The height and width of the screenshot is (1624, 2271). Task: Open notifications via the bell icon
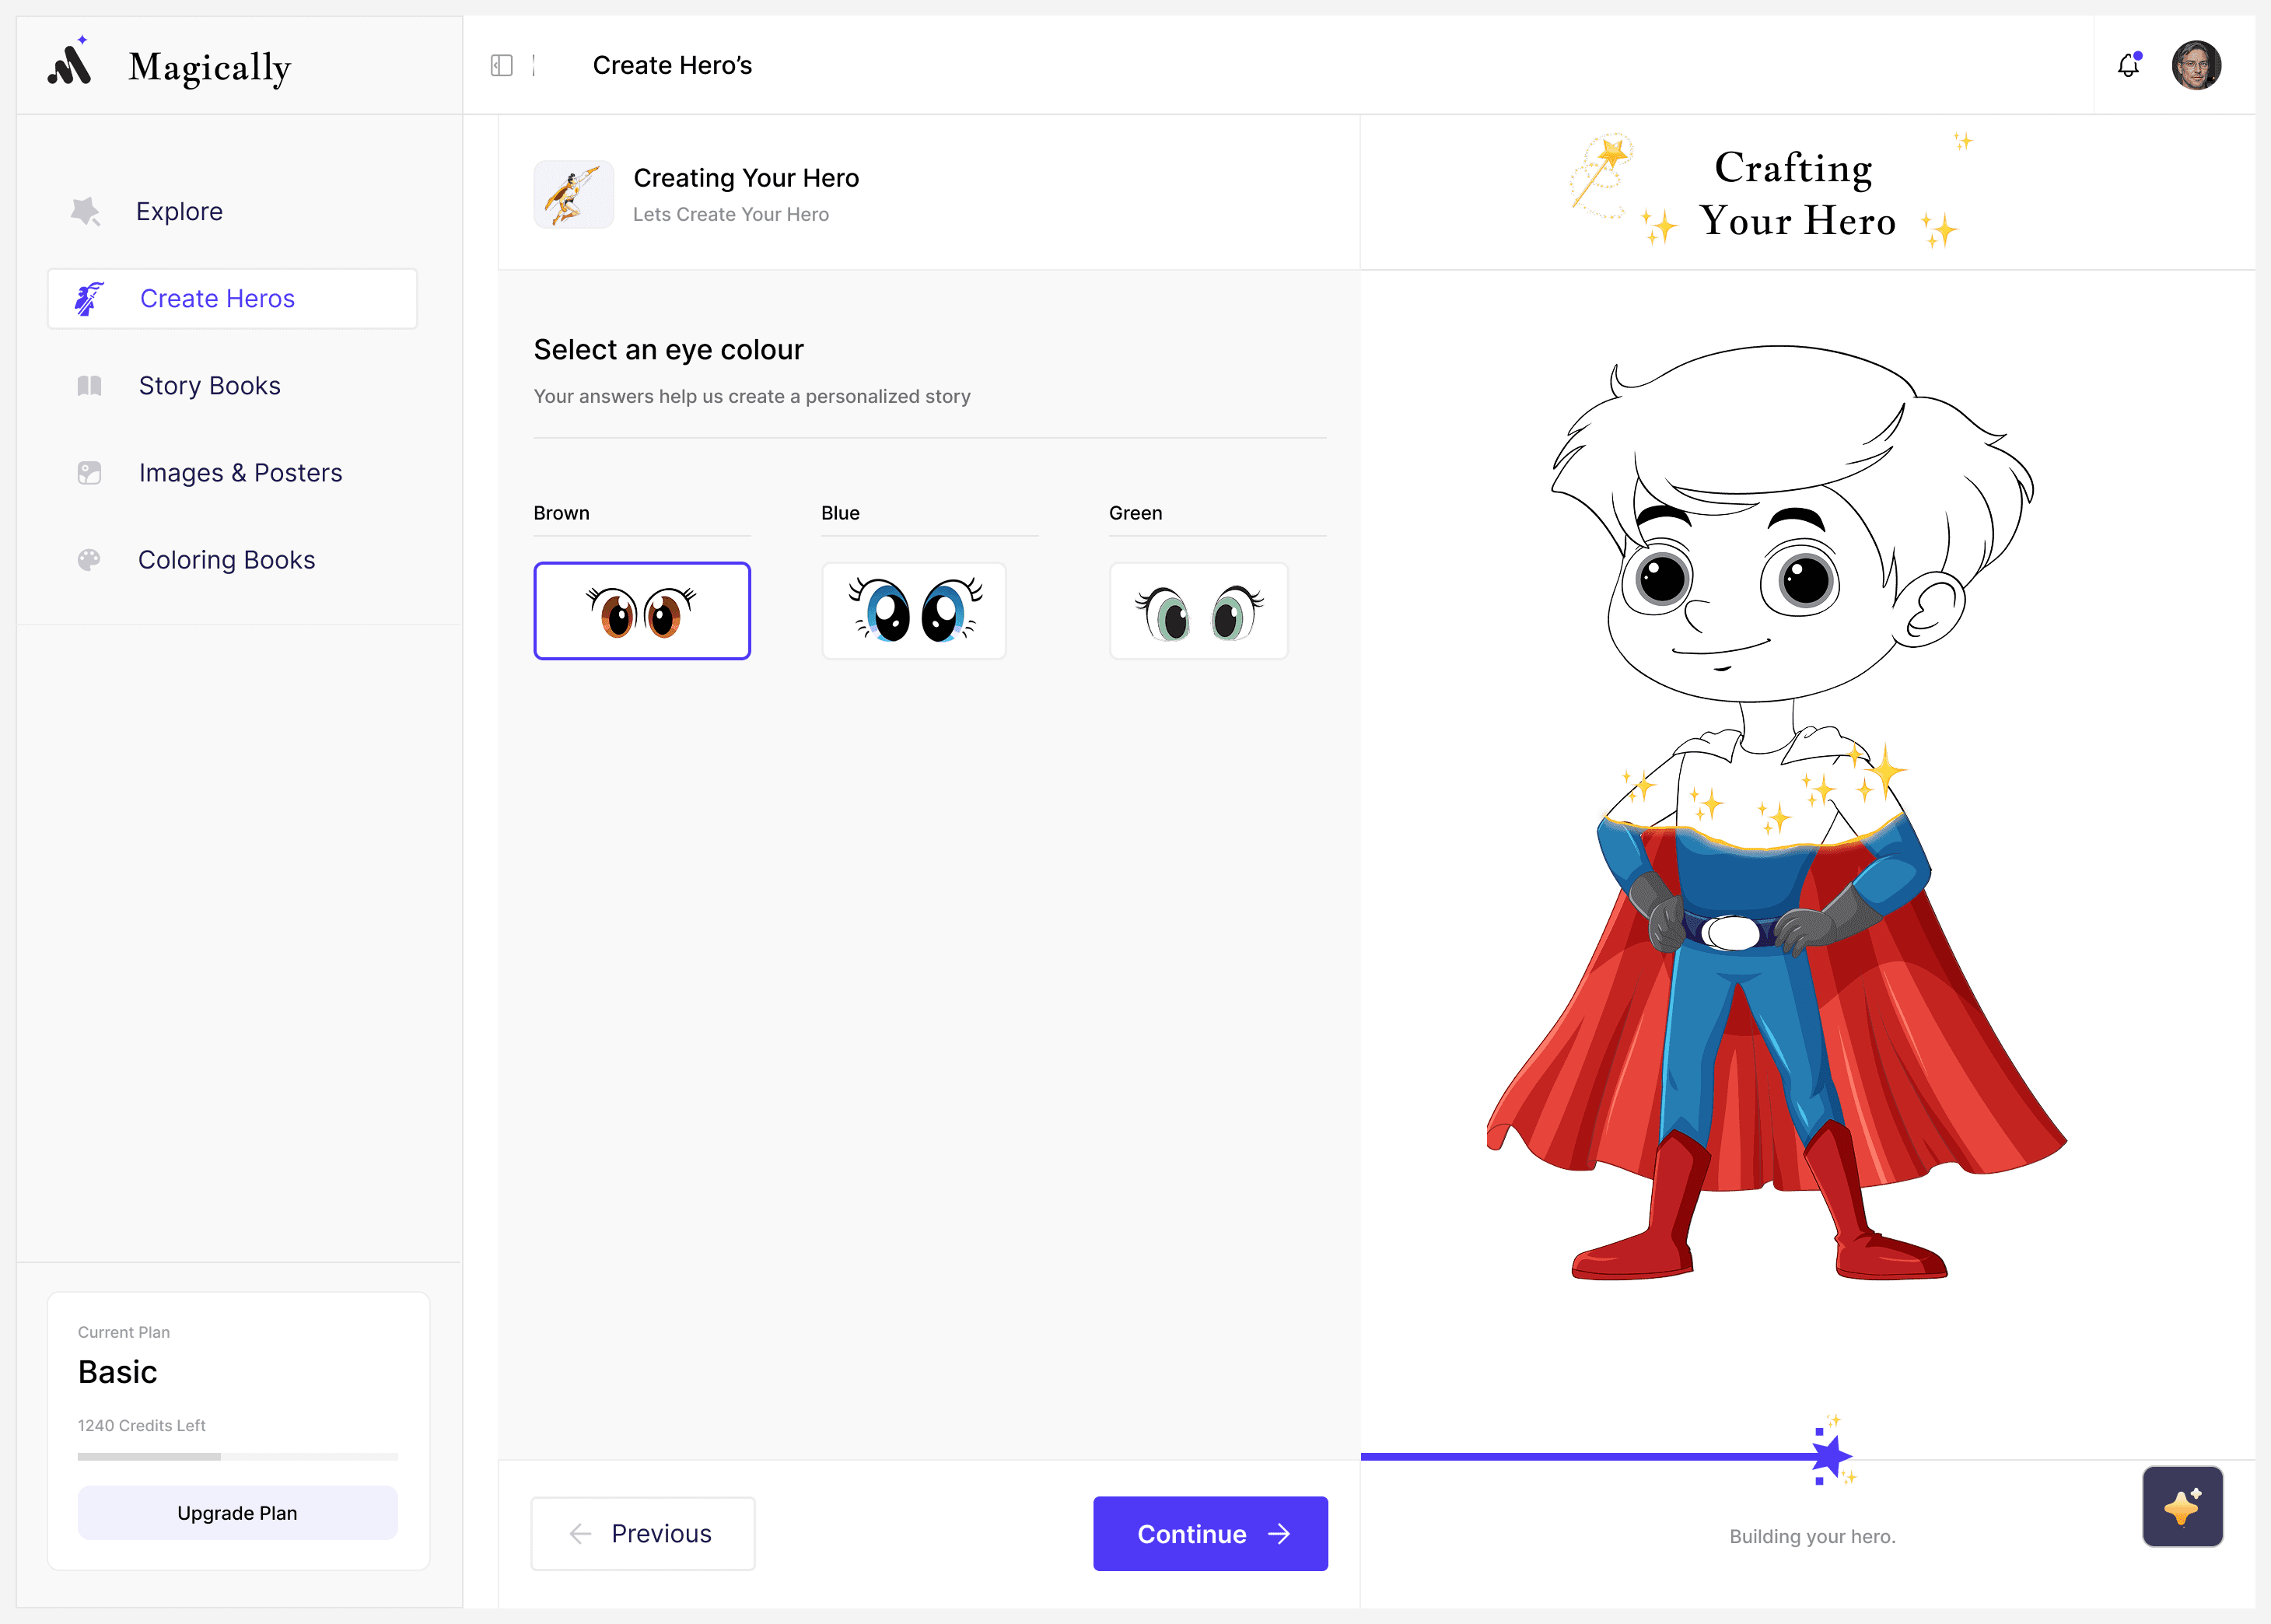[2128, 65]
